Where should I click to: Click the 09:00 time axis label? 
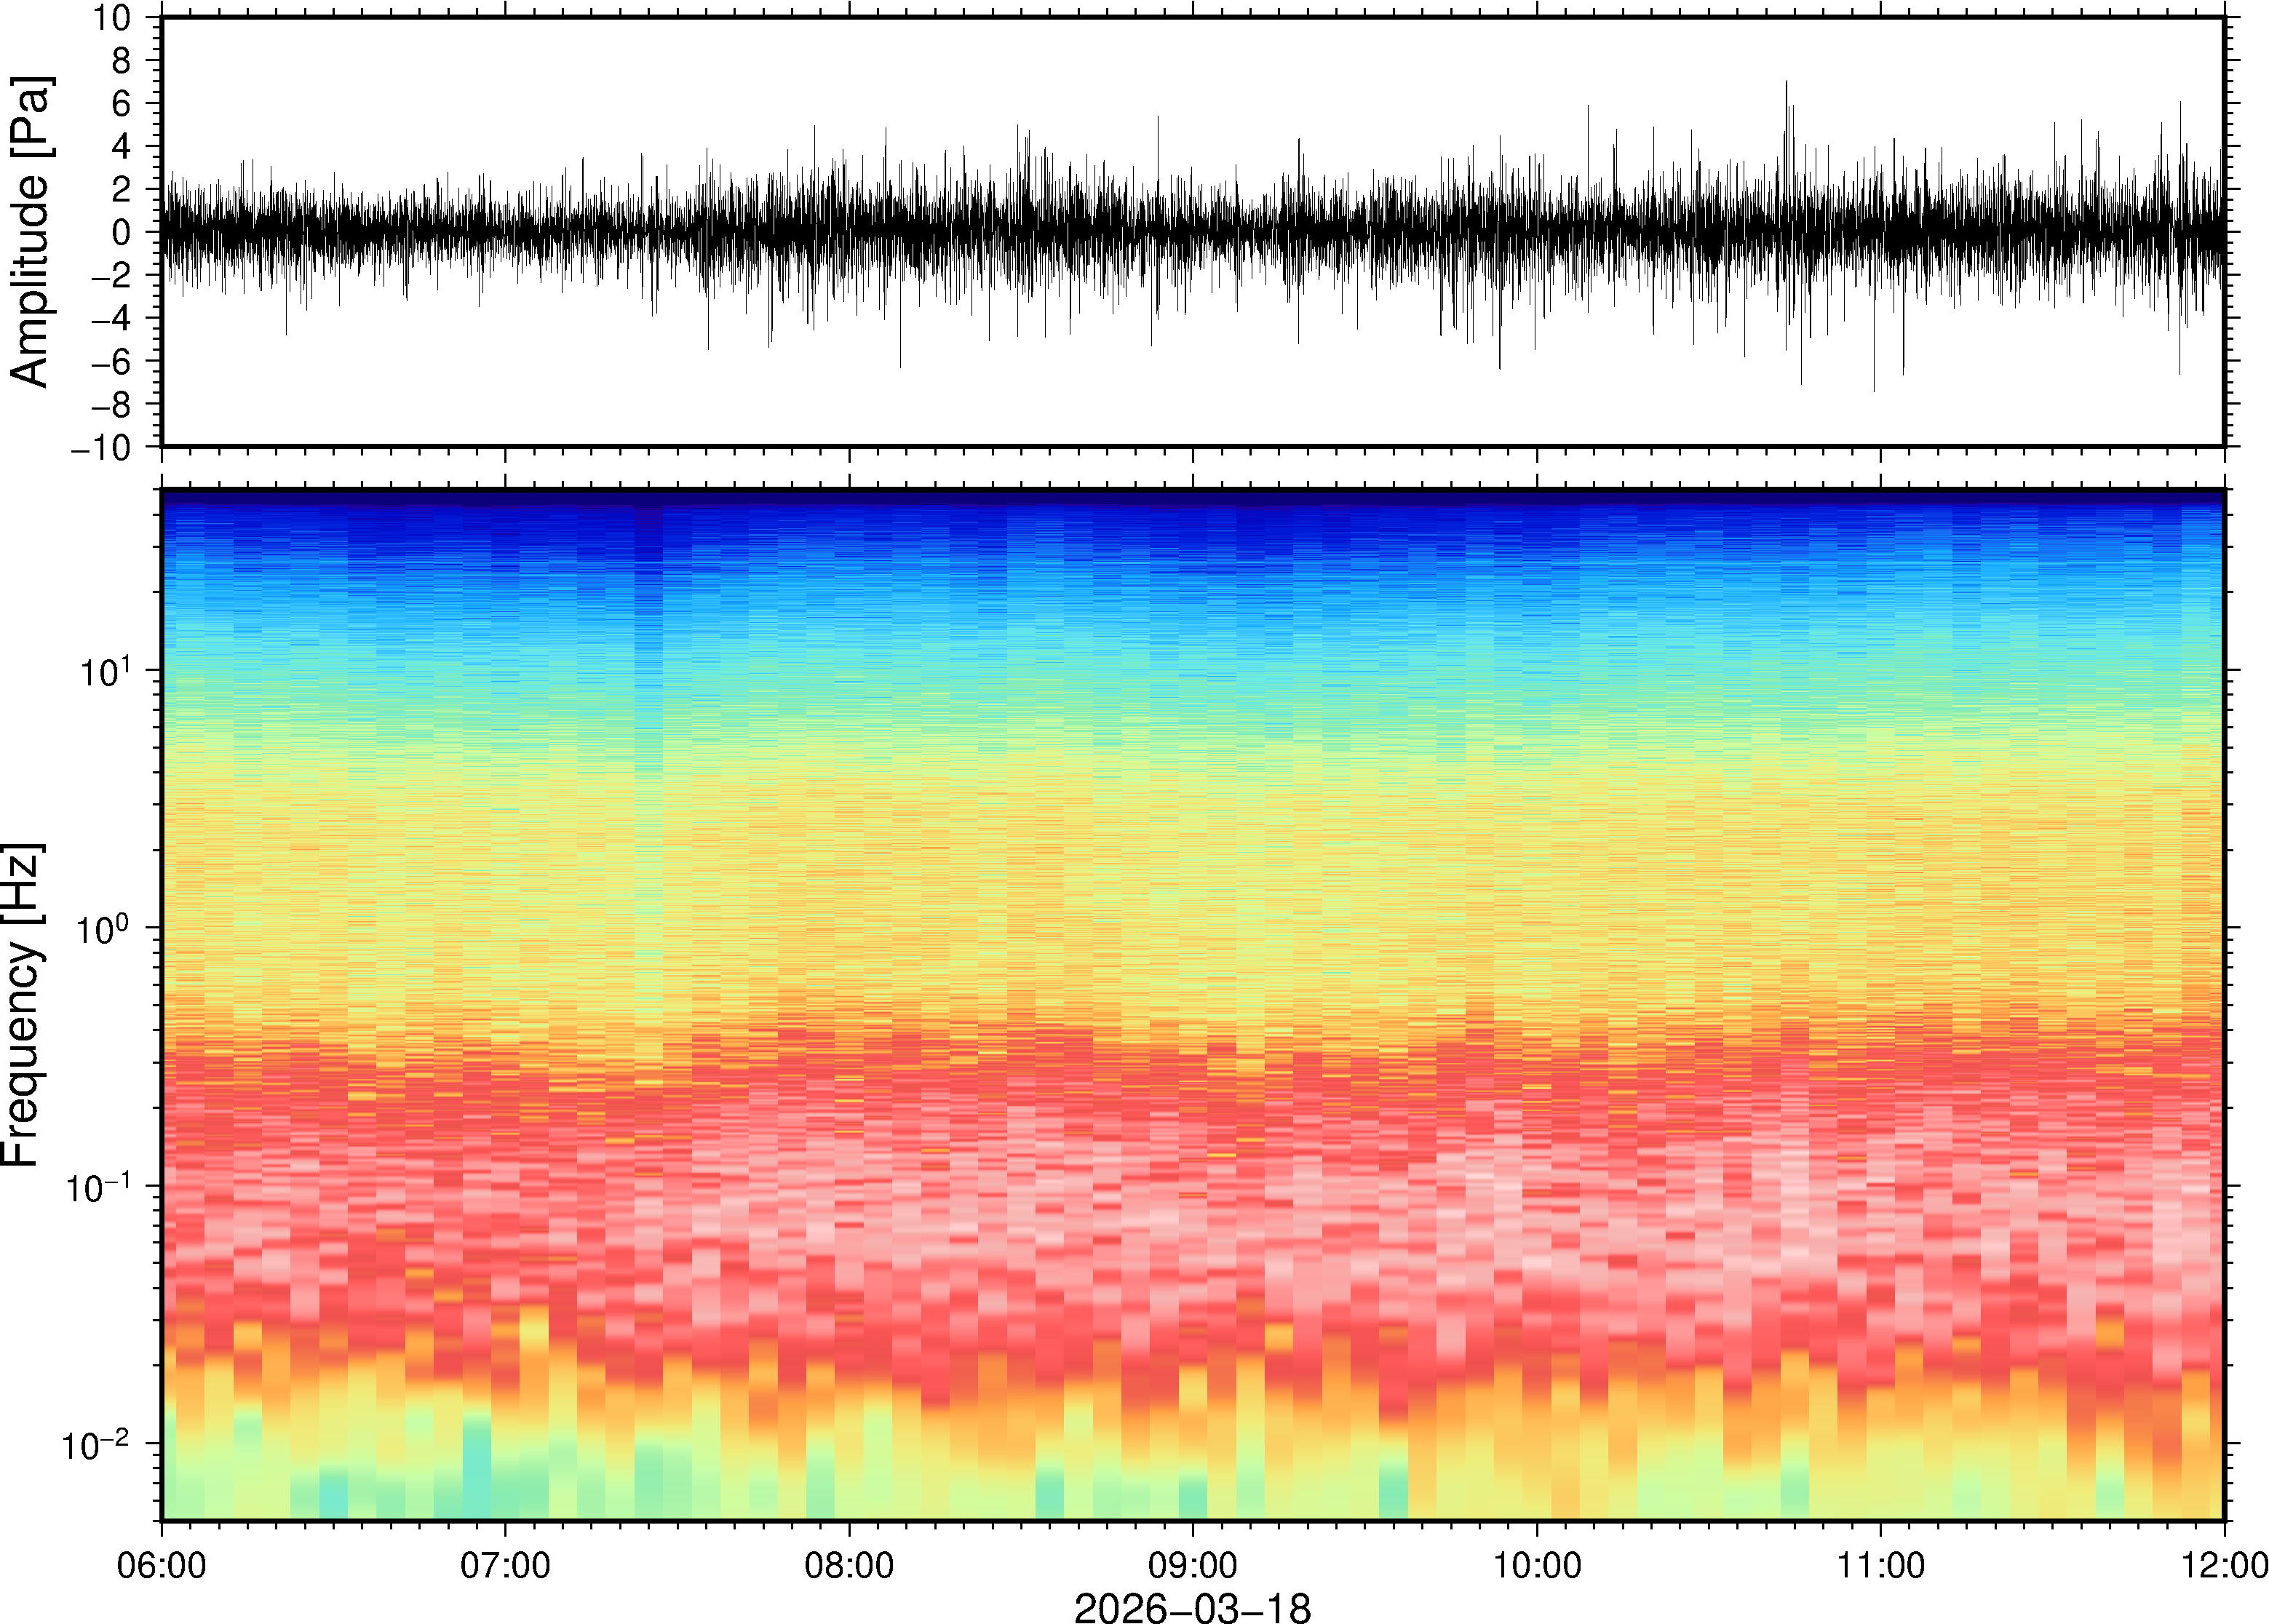1192,1565
